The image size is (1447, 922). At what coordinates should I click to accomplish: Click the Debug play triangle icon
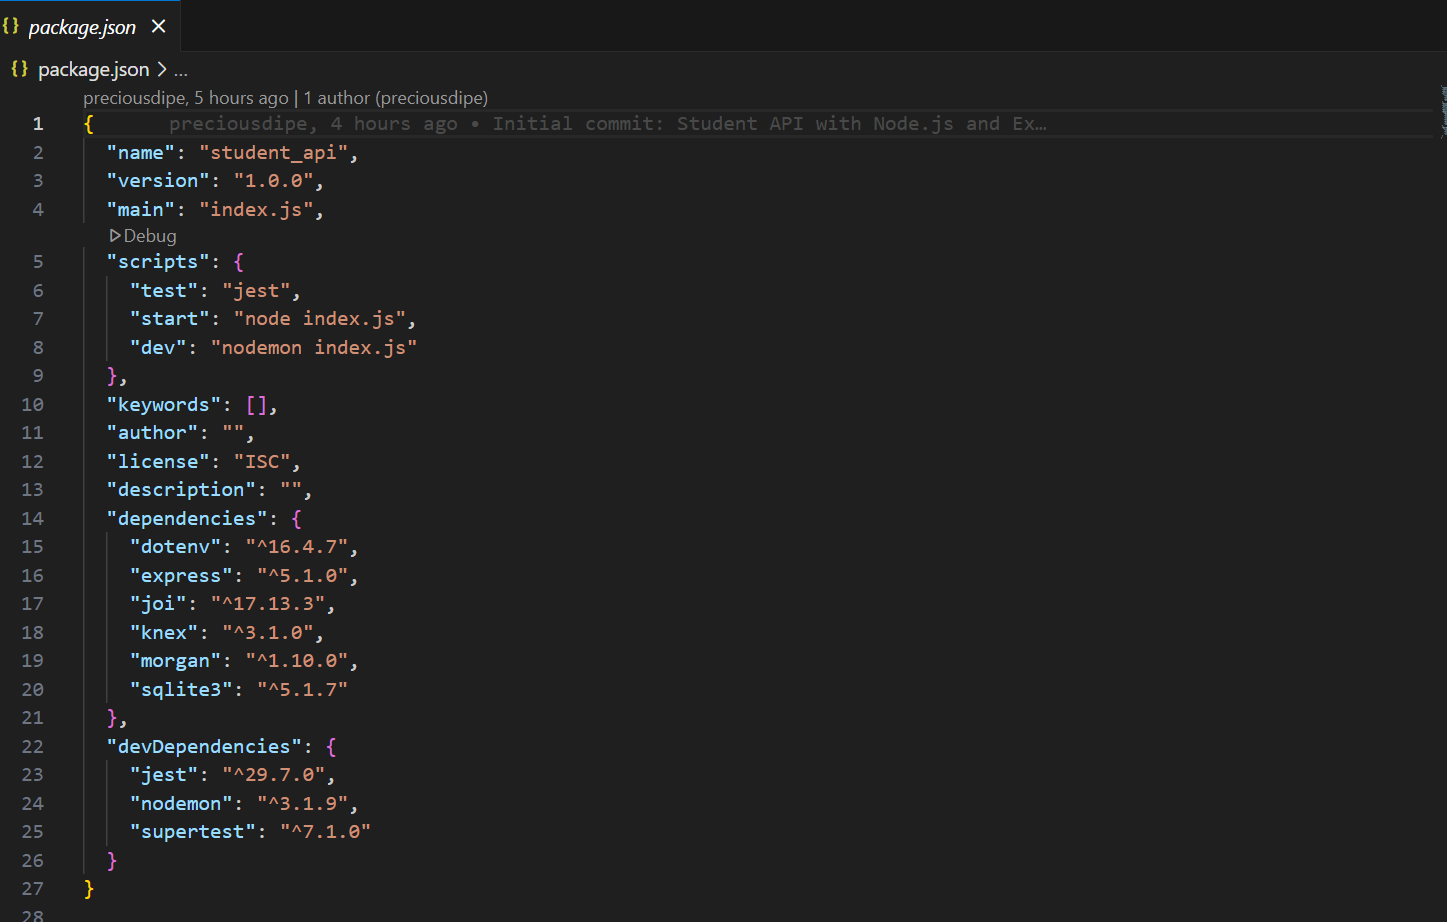click(115, 236)
